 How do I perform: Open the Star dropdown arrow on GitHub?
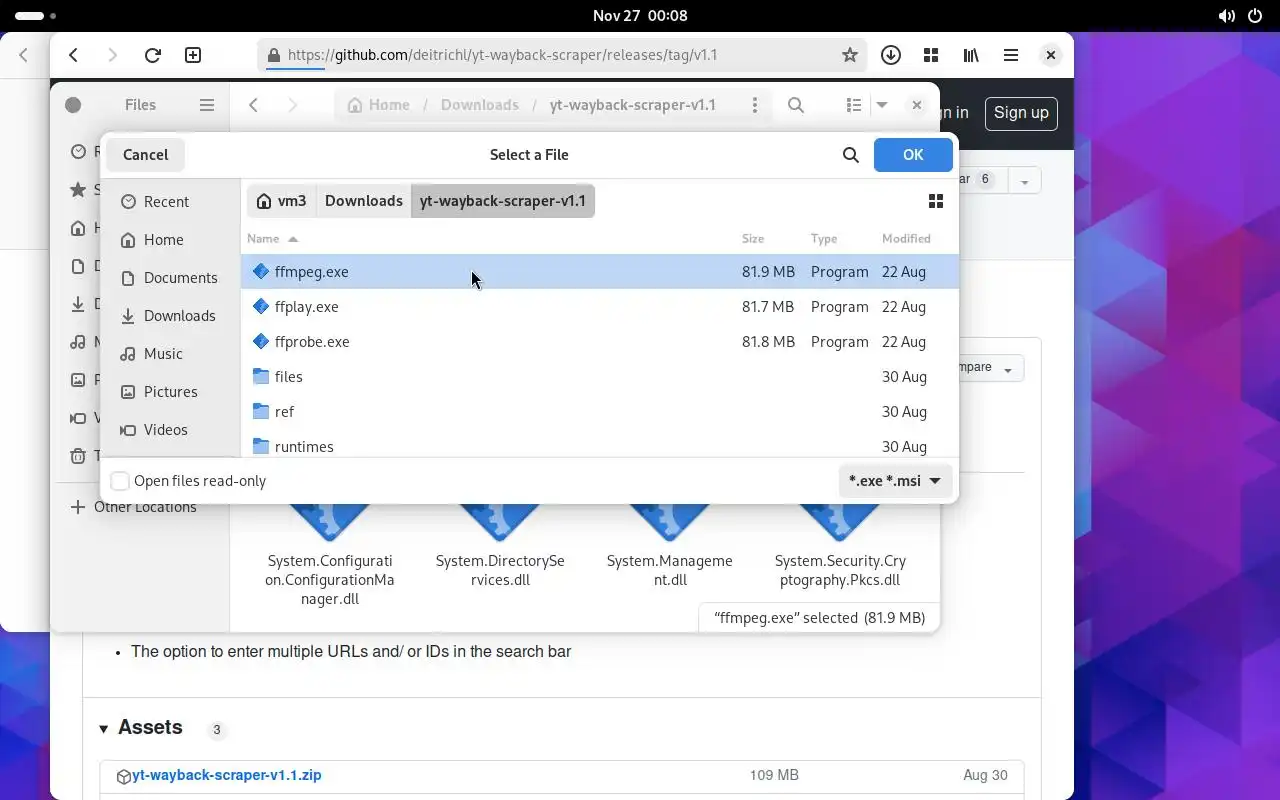[x=1024, y=181]
